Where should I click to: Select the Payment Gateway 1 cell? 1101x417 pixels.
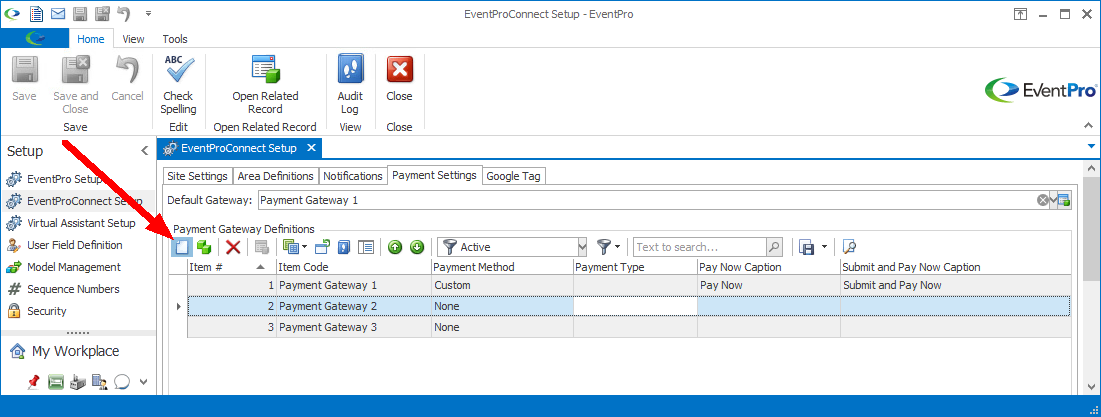(354, 285)
